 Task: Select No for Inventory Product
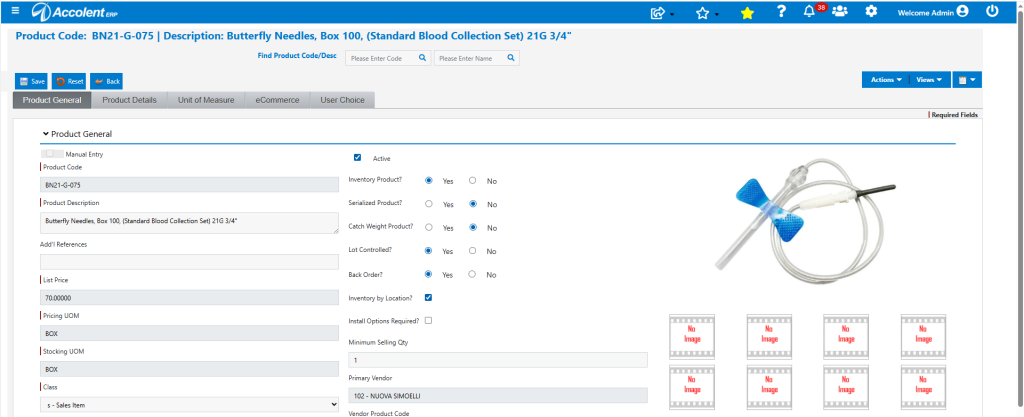tap(472, 181)
